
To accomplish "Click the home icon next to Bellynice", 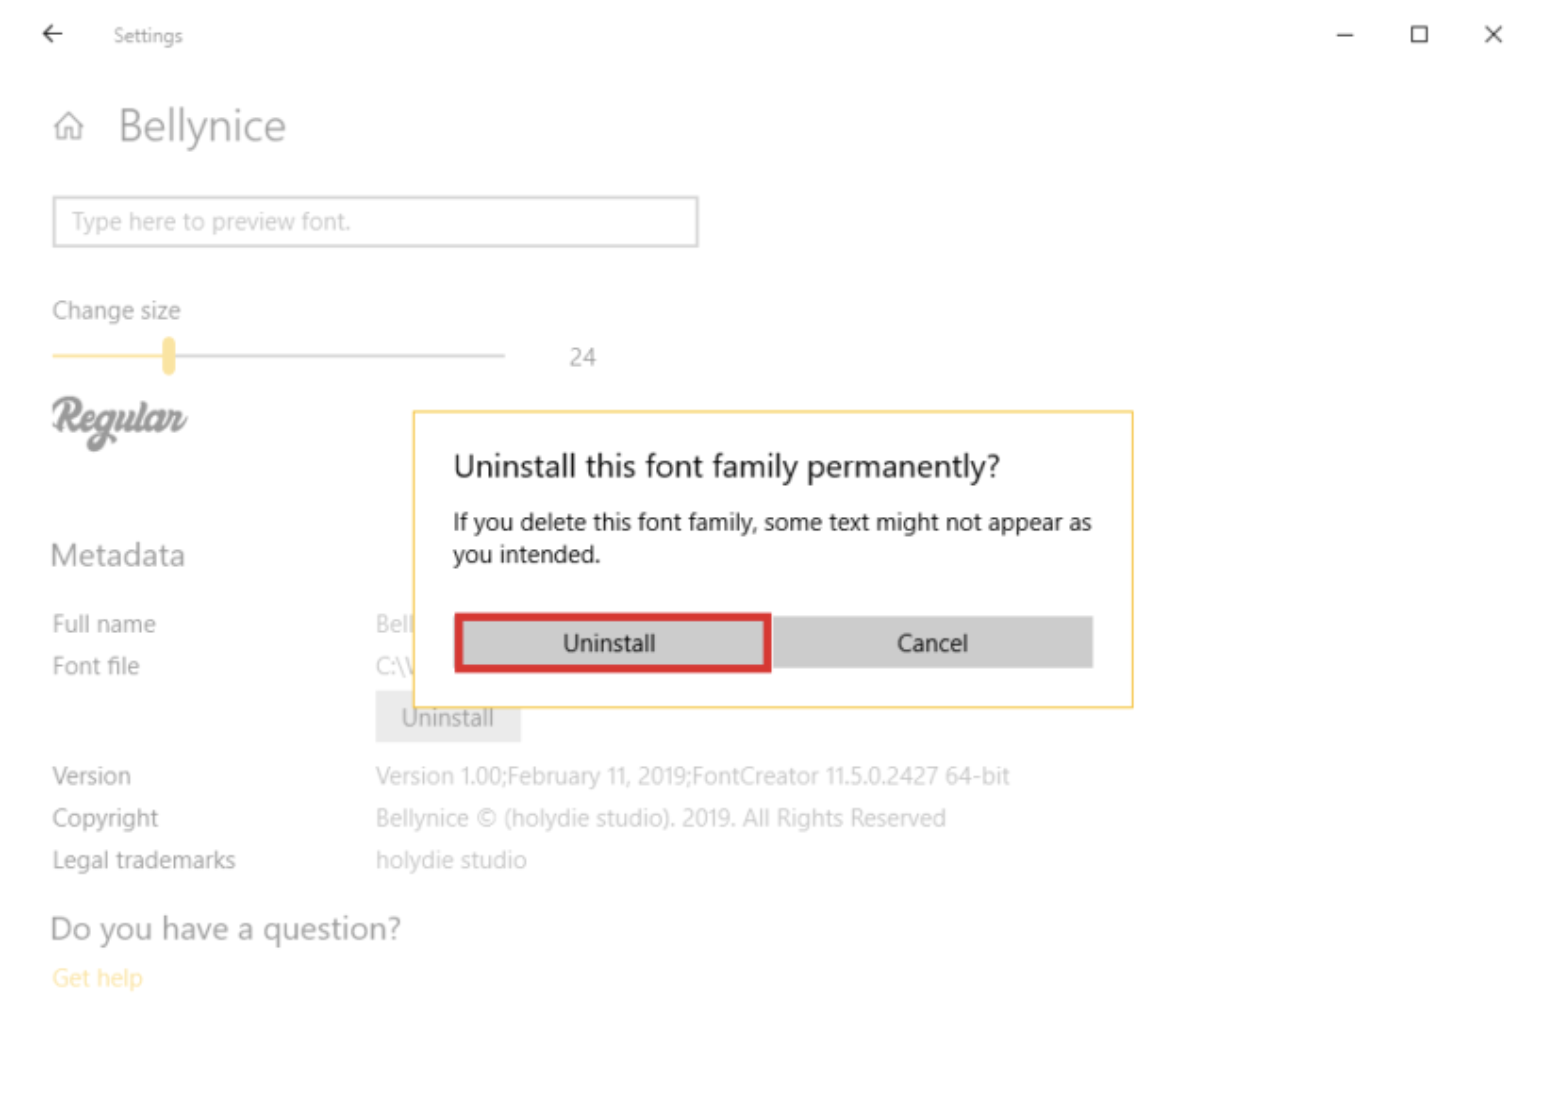I will click(67, 126).
